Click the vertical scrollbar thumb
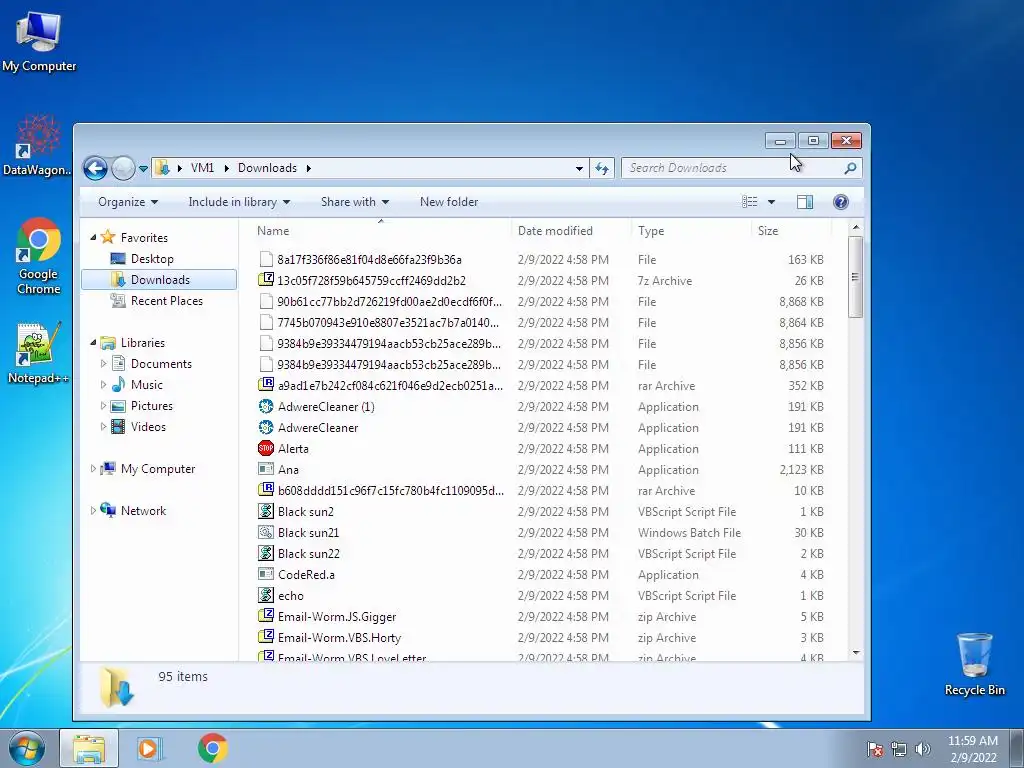1024x768 pixels. coord(856,277)
